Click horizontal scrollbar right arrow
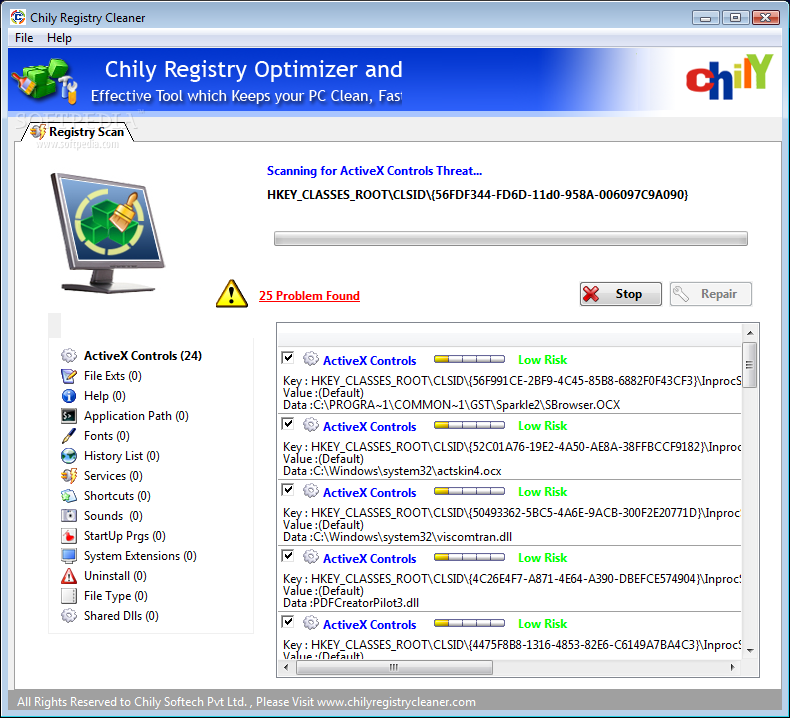The height and width of the screenshot is (718, 790). point(733,667)
